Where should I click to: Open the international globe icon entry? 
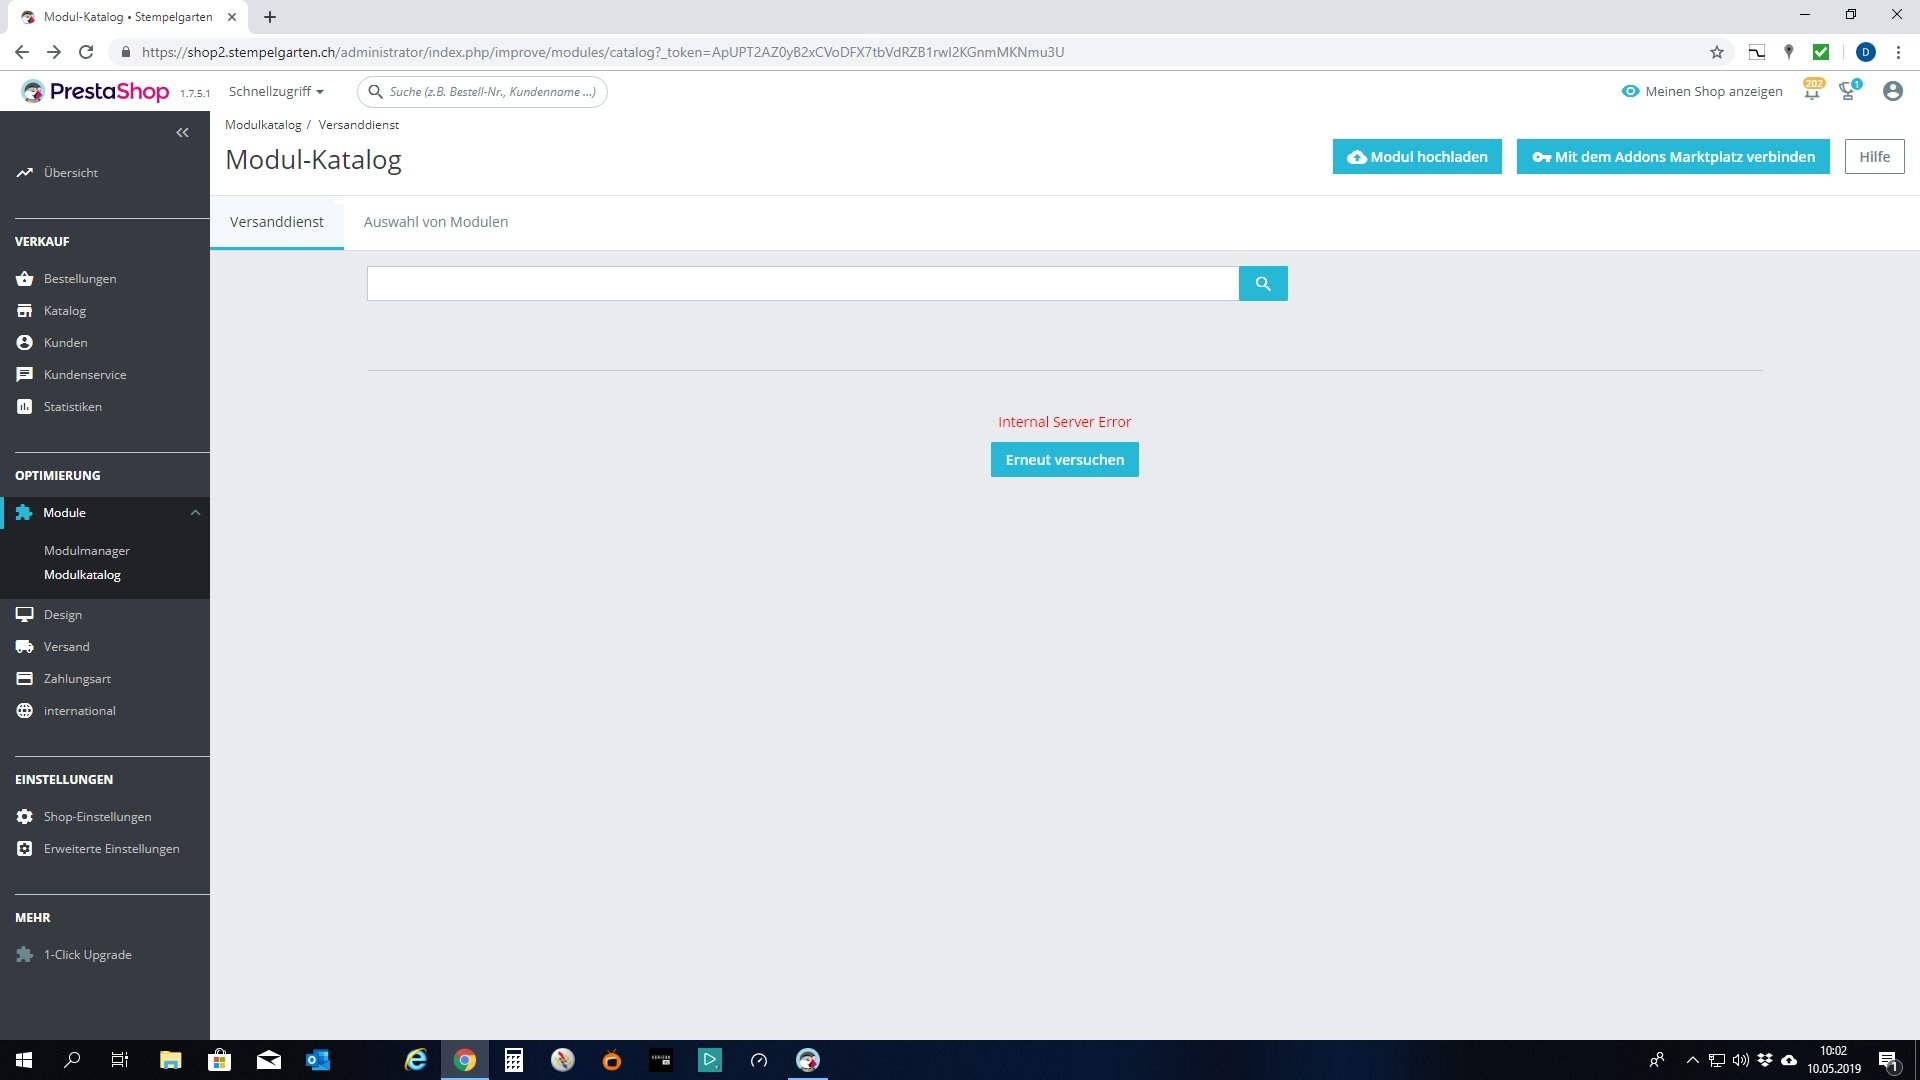[x=25, y=711]
